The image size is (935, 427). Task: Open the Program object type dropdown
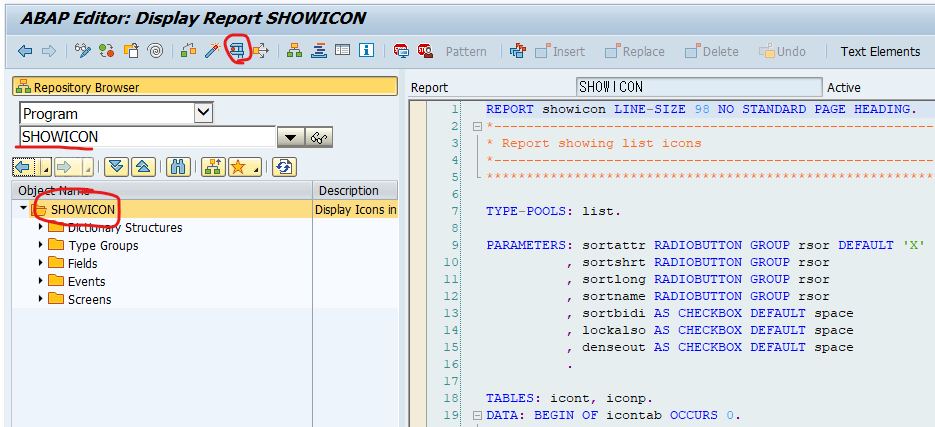tap(204, 113)
